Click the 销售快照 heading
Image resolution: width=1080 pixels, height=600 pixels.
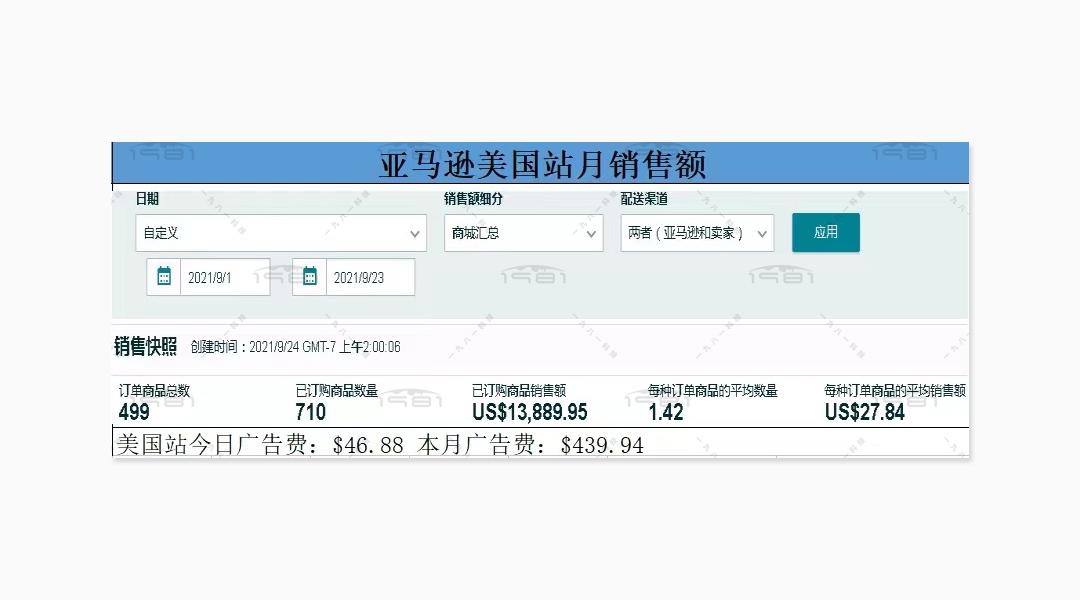point(145,346)
